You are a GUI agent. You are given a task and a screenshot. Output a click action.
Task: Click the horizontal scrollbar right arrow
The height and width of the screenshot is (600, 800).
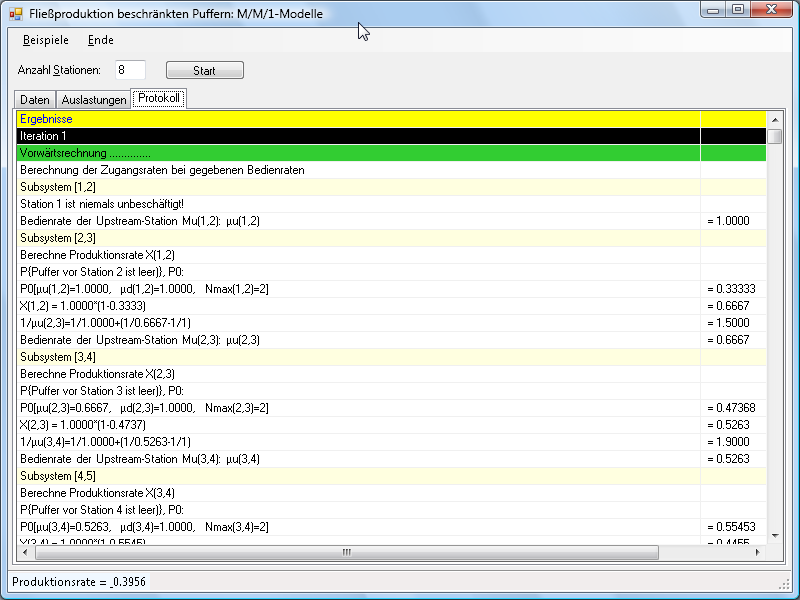click(x=758, y=552)
